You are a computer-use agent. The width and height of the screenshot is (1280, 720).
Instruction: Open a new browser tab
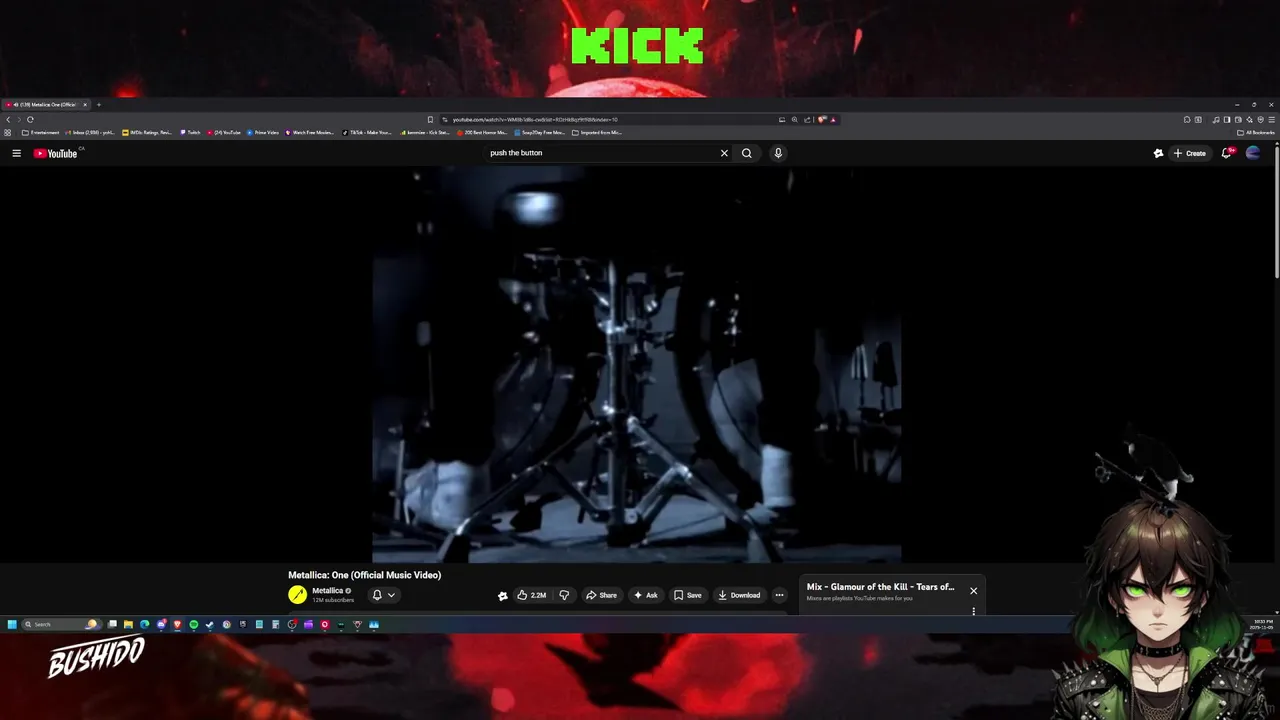click(x=98, y=104)
